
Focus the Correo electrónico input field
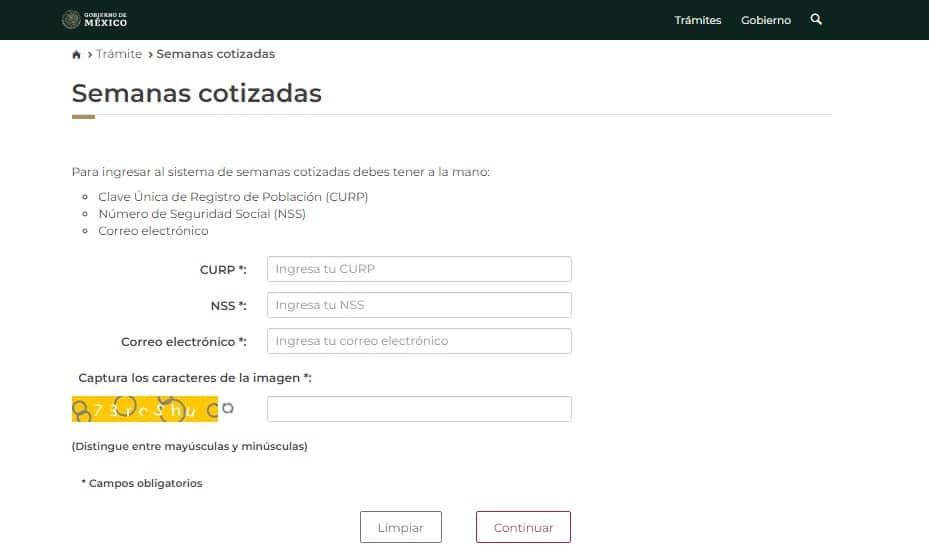(419, 341)
